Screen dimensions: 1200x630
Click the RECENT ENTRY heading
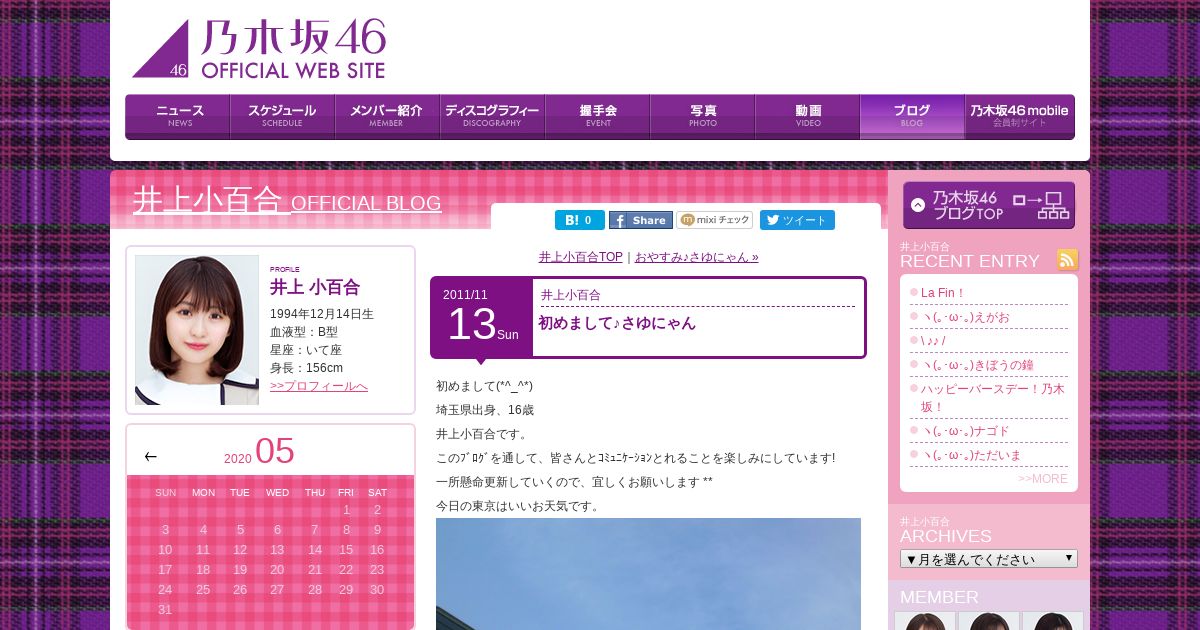(970, 261)
